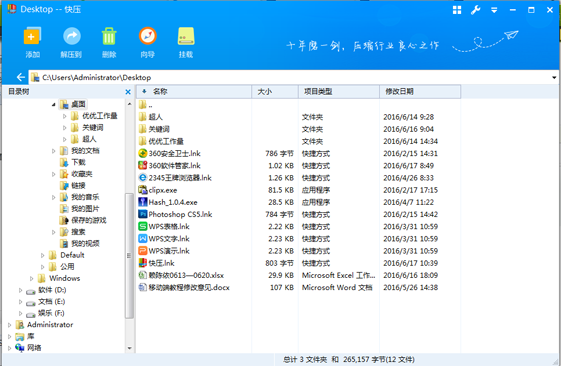
Task: Close the 目录树 directory tree panel
Action: (128, 92)
